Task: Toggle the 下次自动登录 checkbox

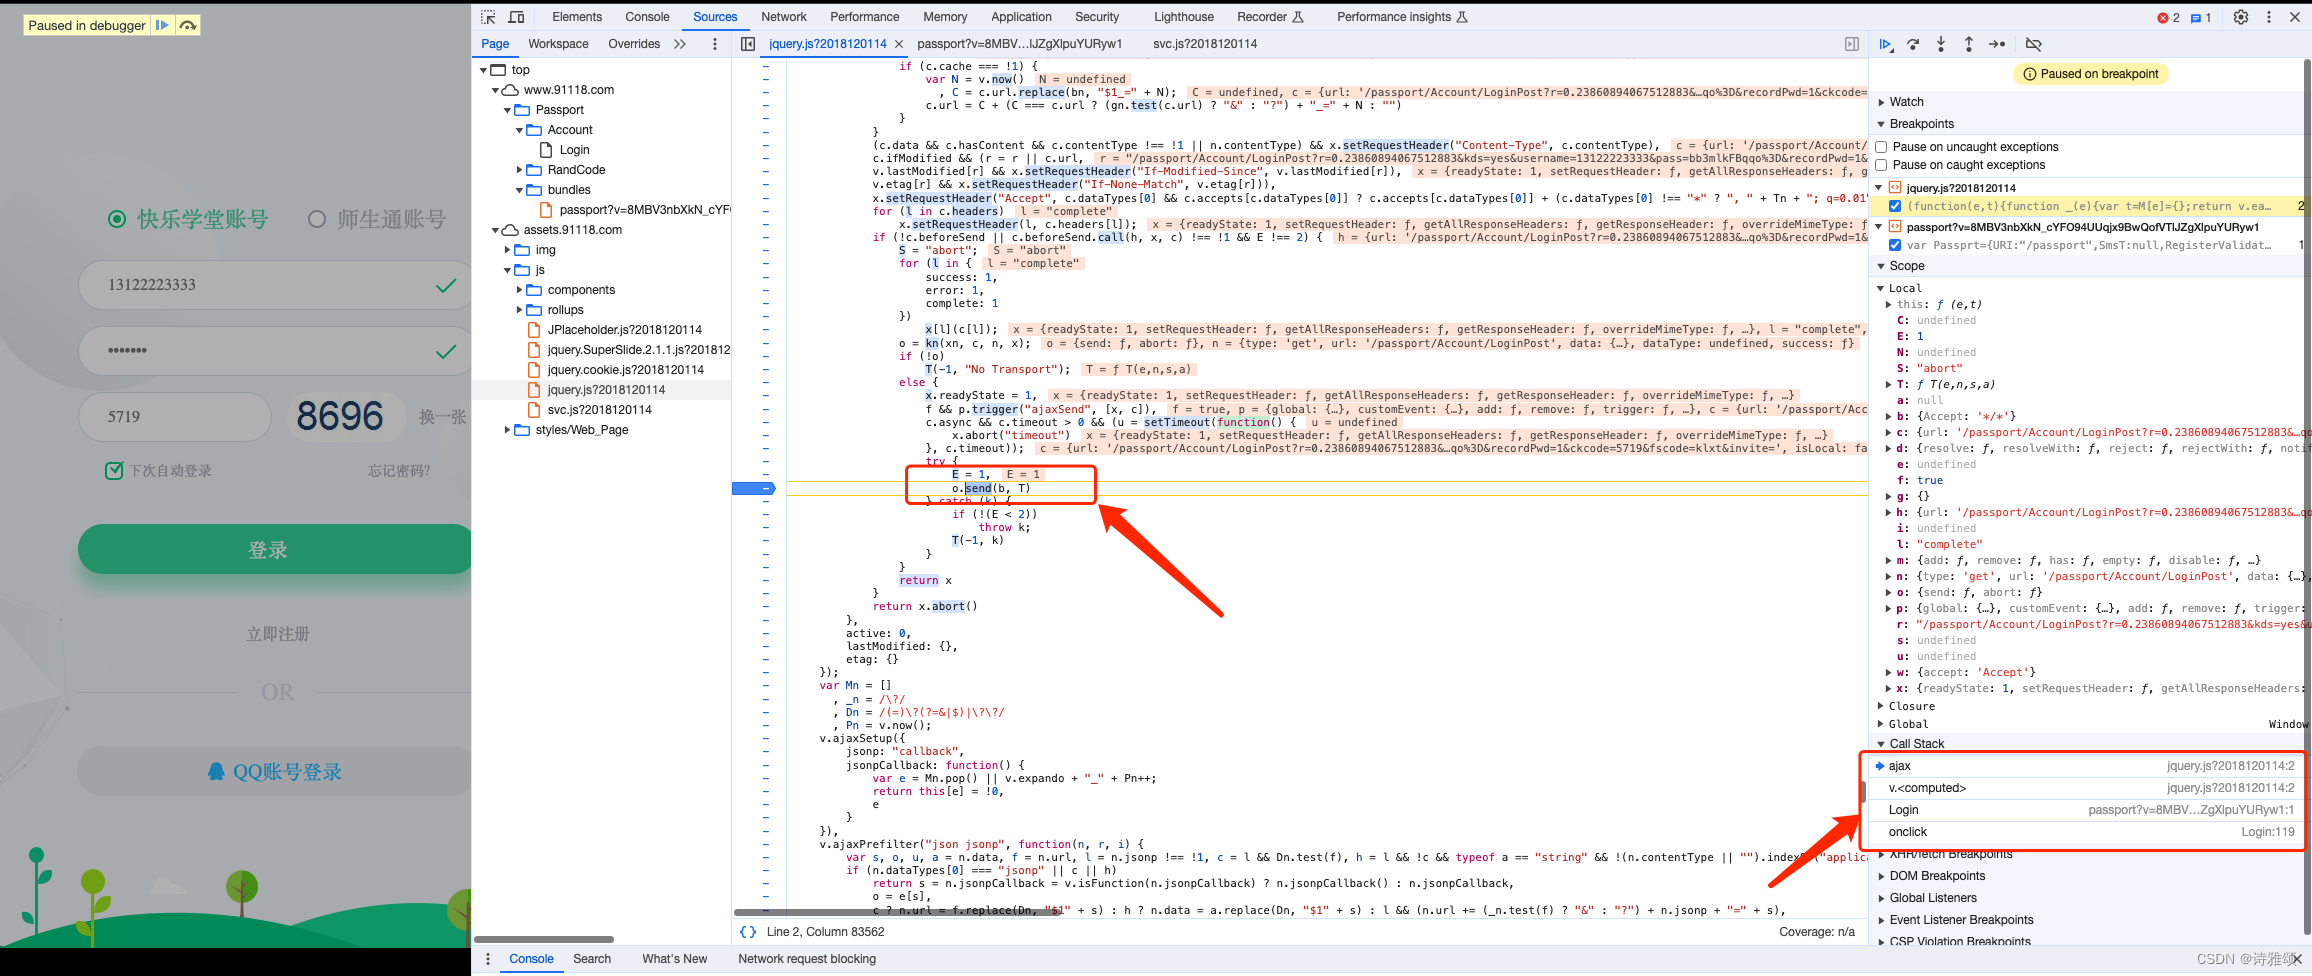Action: [x=114, y=471]
